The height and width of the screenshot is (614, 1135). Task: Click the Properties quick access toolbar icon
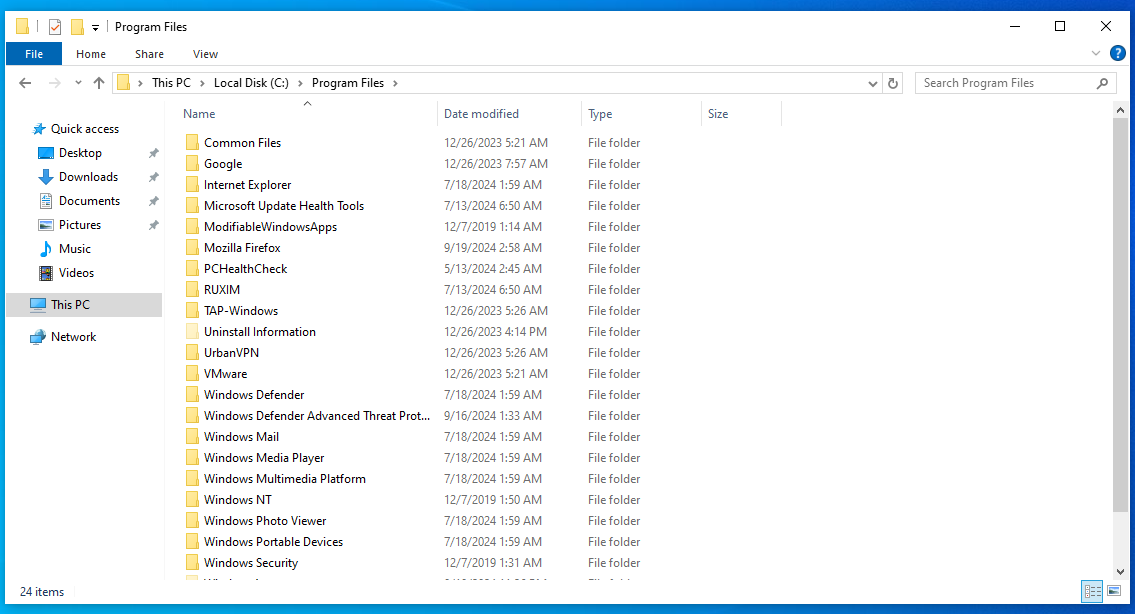[x=55, y=27]
